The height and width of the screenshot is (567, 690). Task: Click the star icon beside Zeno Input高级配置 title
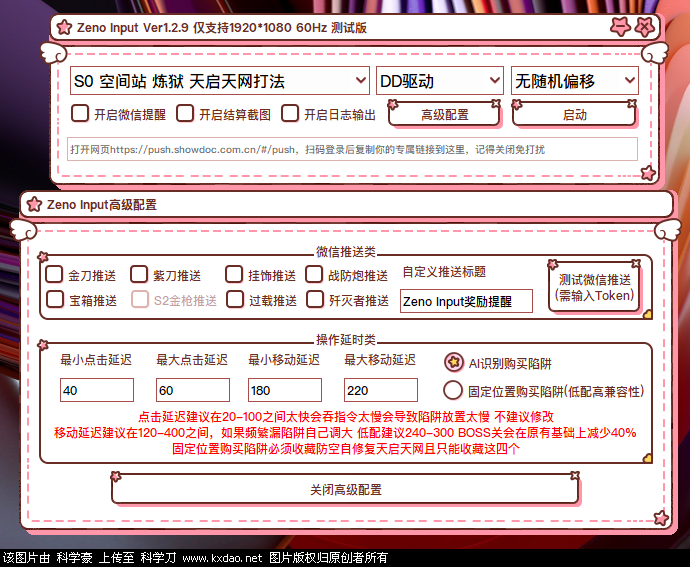tap(33, 205)
